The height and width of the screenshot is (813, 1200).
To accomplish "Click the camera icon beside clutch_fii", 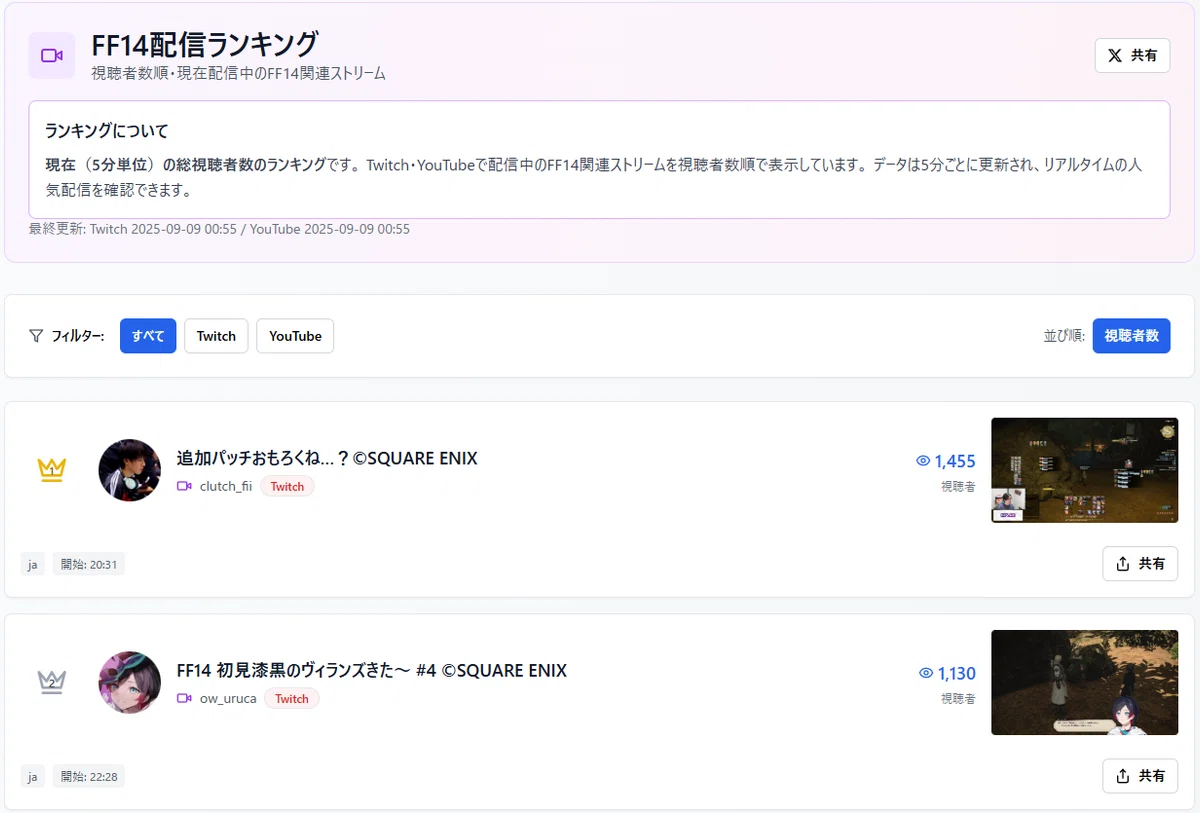I will 184,486.
